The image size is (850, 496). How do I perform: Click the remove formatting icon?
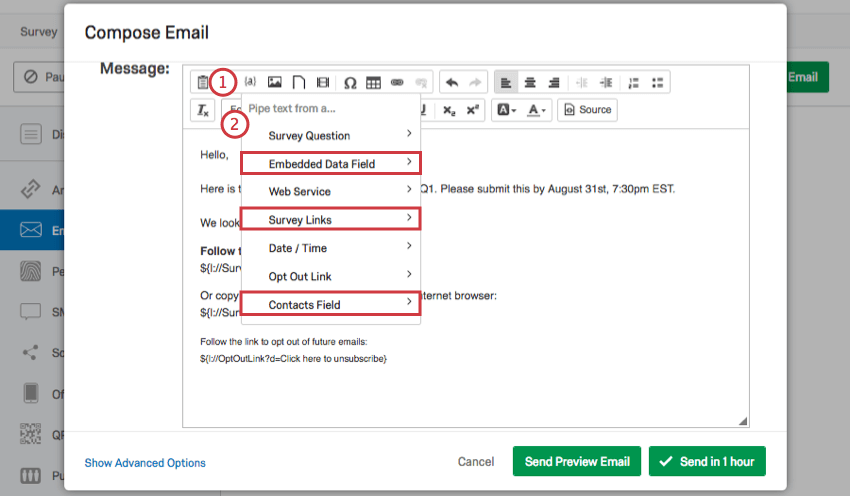point(203,109)
